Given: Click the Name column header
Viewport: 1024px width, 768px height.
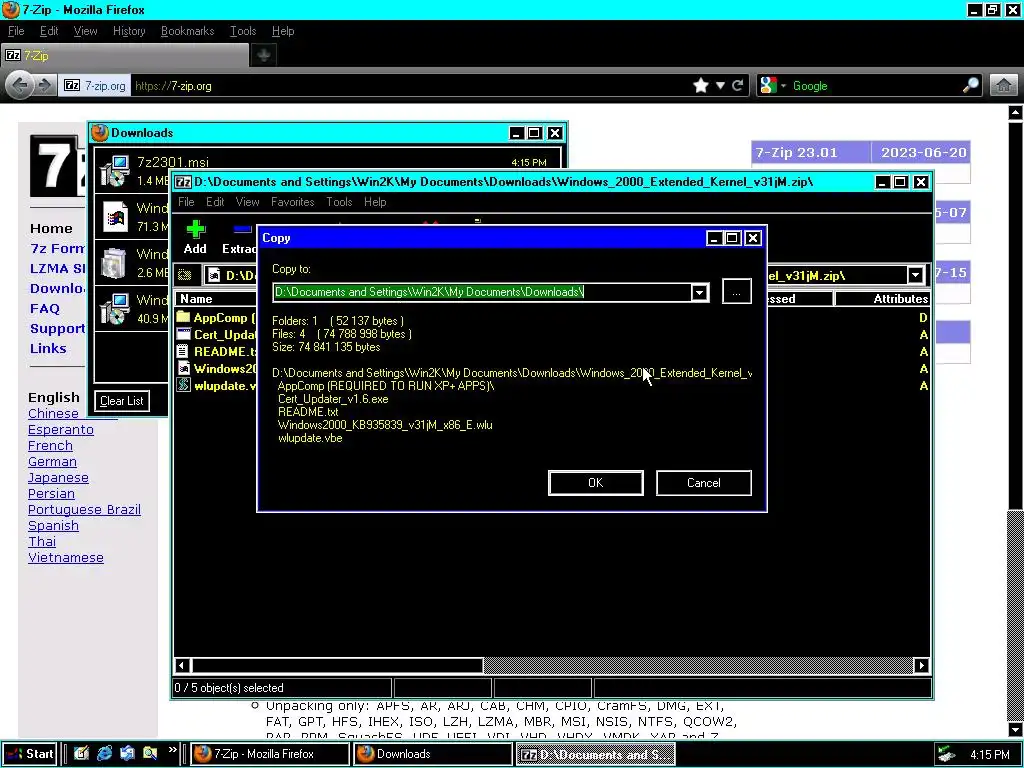Looking at the screenshot, I should tap(216, 298).
